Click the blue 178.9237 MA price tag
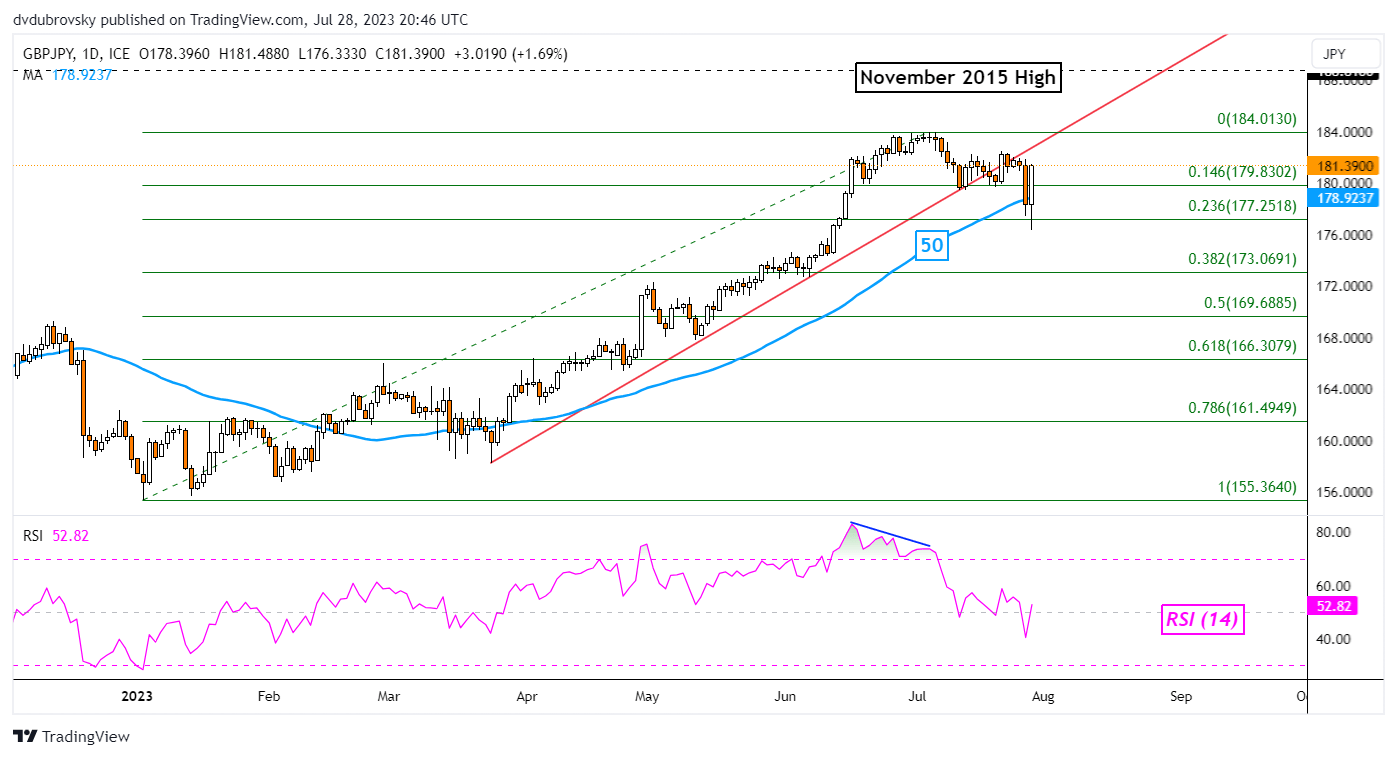The height and width of the screenshot is (758, 1397). [x=1345, y=198]
